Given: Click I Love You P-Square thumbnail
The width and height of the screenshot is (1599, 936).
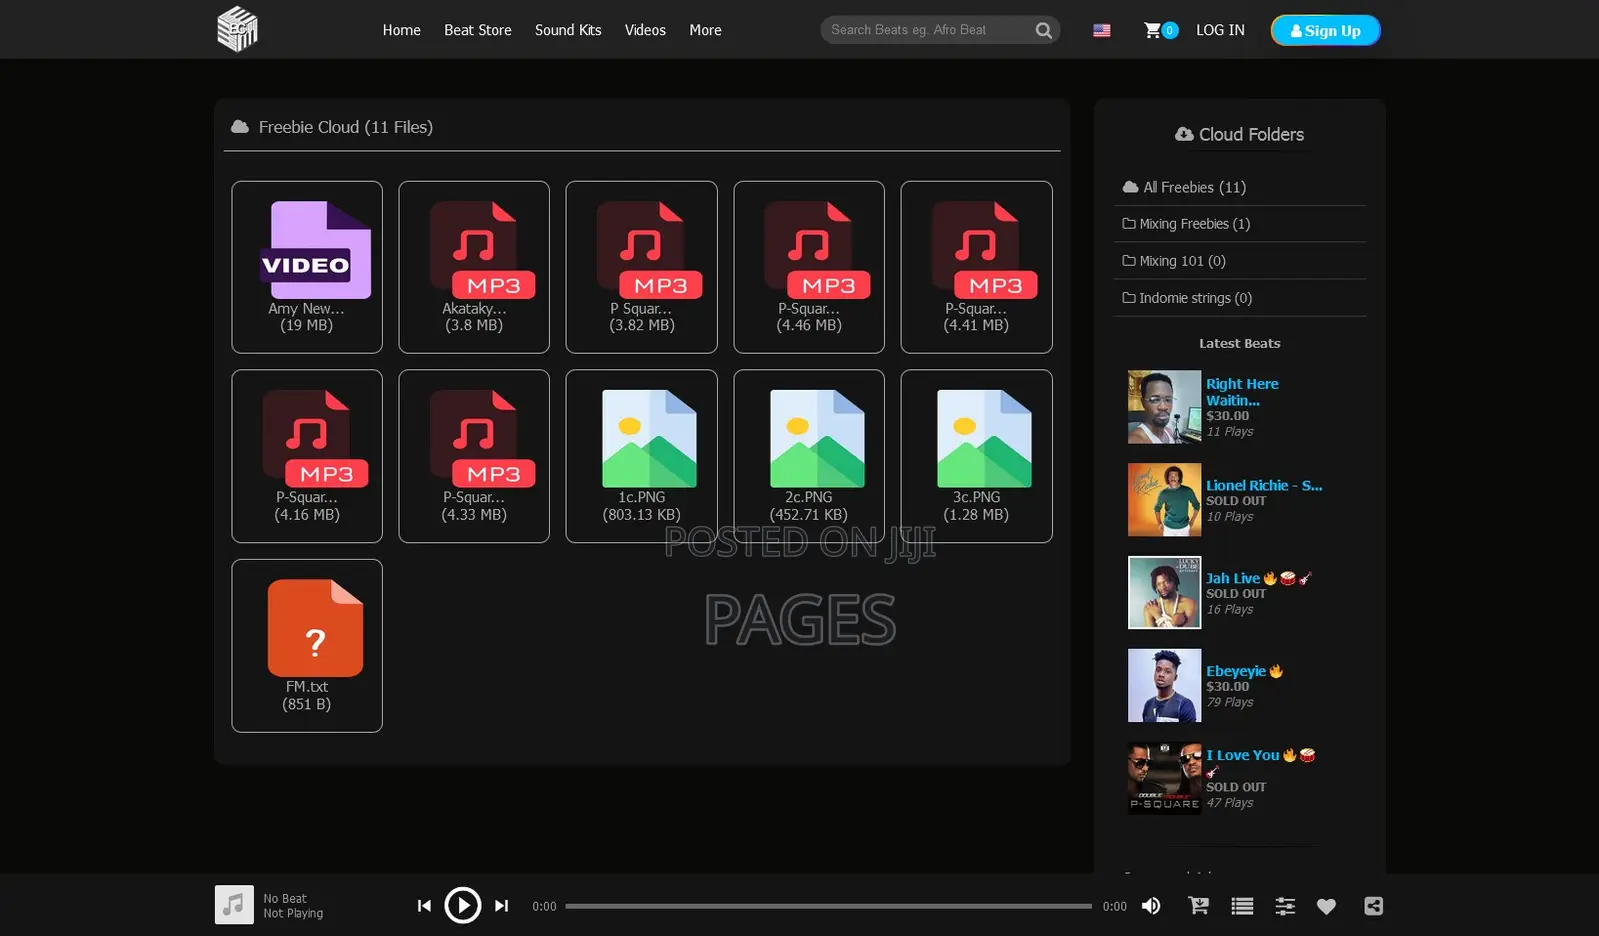Looking at the screenshot, I should pos(1164,778).
